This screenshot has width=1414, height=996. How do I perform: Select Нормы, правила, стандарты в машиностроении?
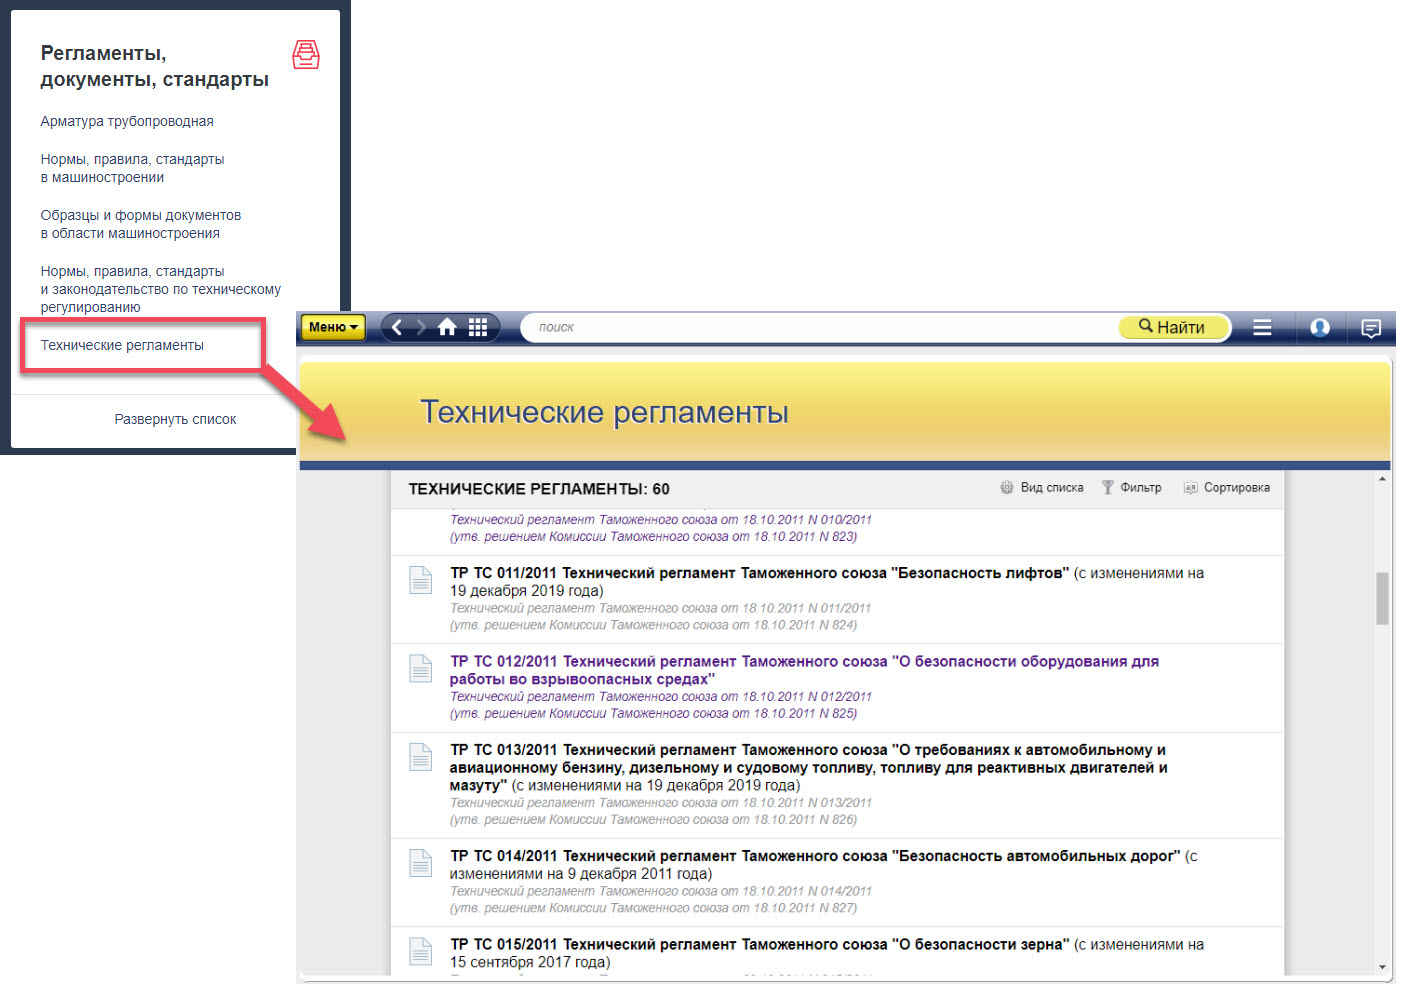[x=132, y=168]
